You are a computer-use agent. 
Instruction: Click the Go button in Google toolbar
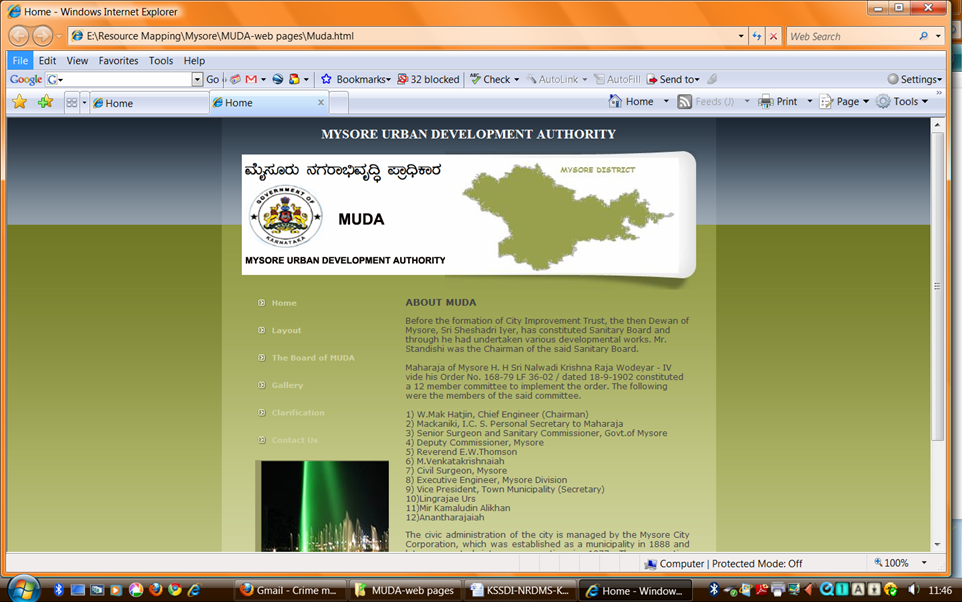click(212, 79)
